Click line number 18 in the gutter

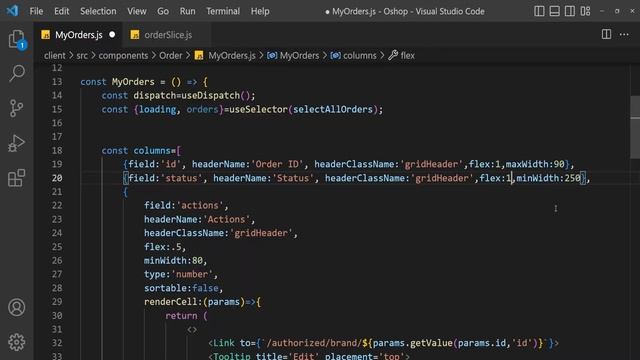[x=57, y=151]
